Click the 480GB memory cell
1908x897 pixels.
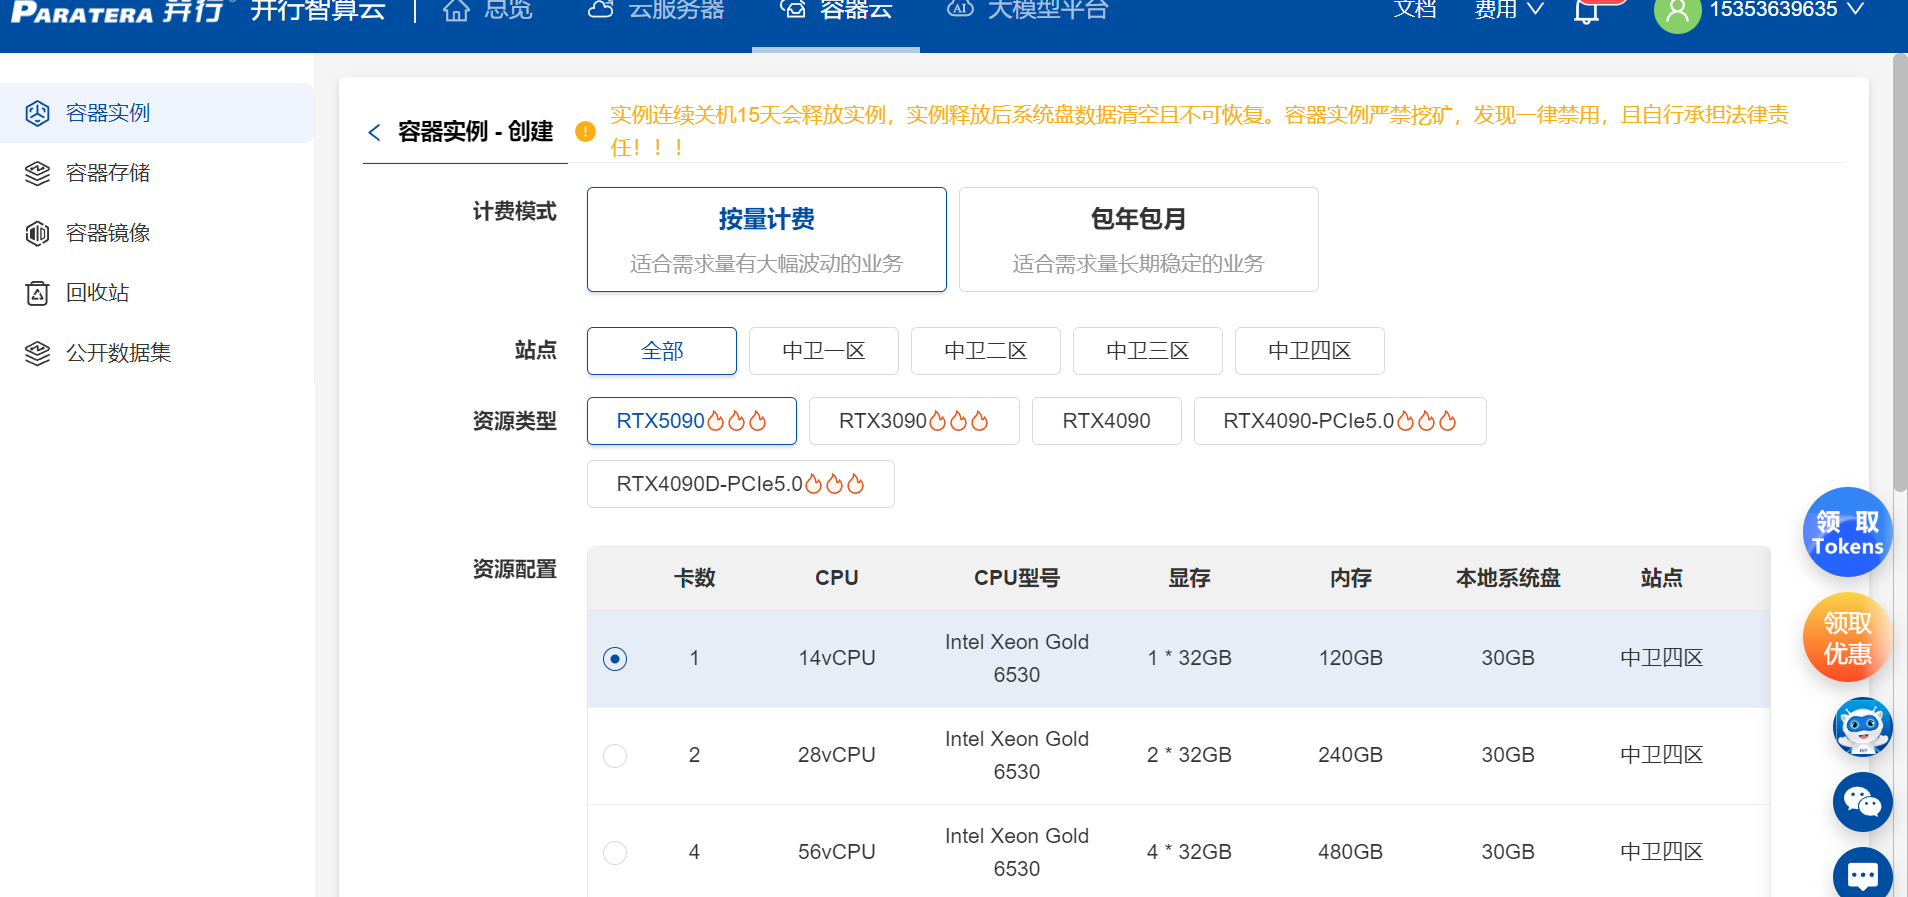pos(1350,852)
